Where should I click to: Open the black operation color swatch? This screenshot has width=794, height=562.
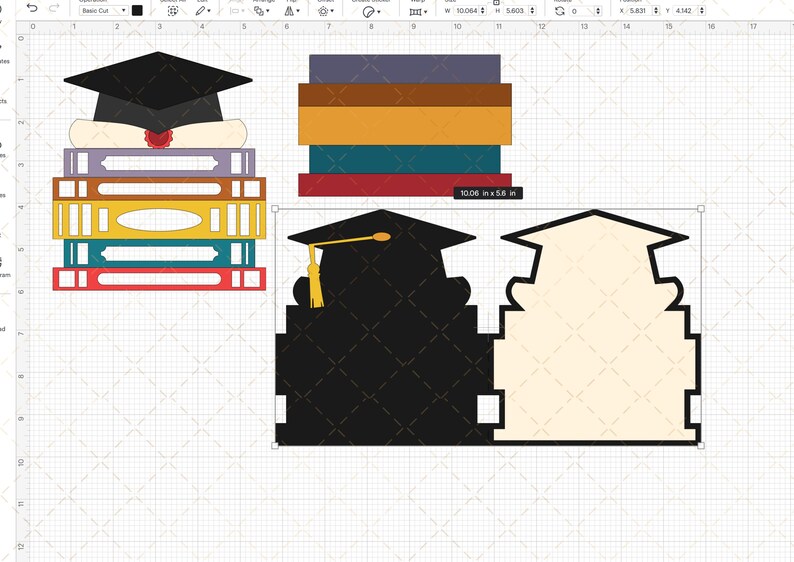coord(137,11)
